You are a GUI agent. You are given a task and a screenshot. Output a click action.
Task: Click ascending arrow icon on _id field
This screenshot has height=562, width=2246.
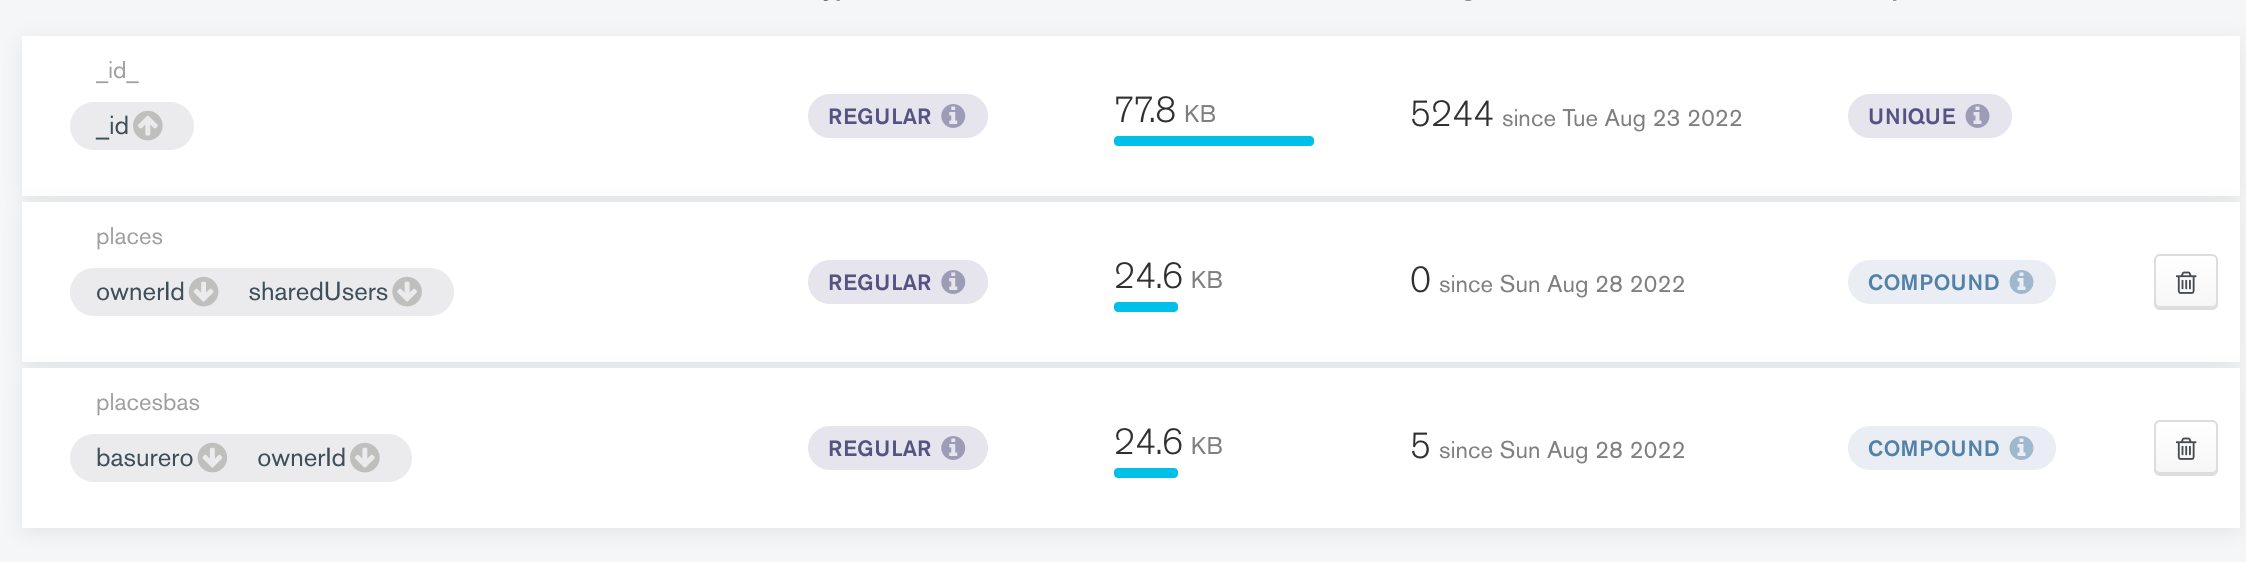tap(148, 126)
